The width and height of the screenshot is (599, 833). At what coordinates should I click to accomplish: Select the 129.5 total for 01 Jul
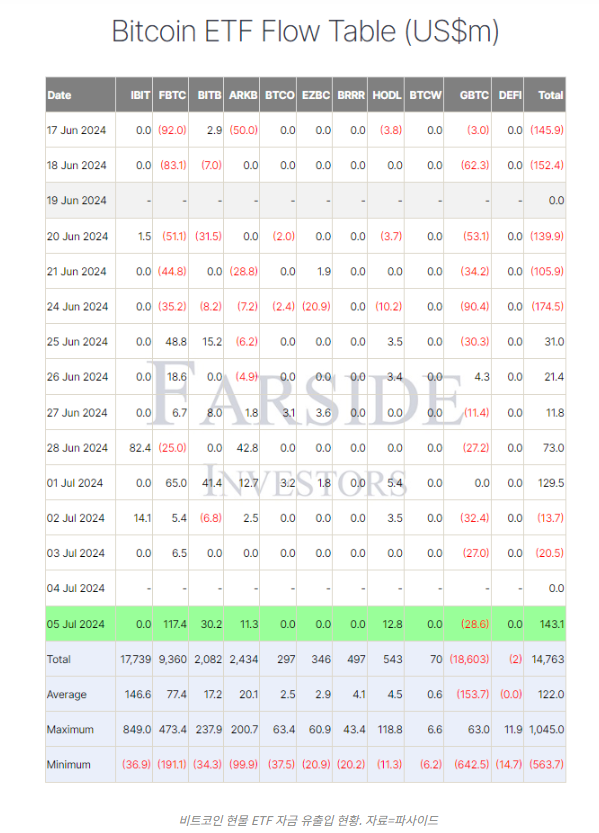pos(550,483)
